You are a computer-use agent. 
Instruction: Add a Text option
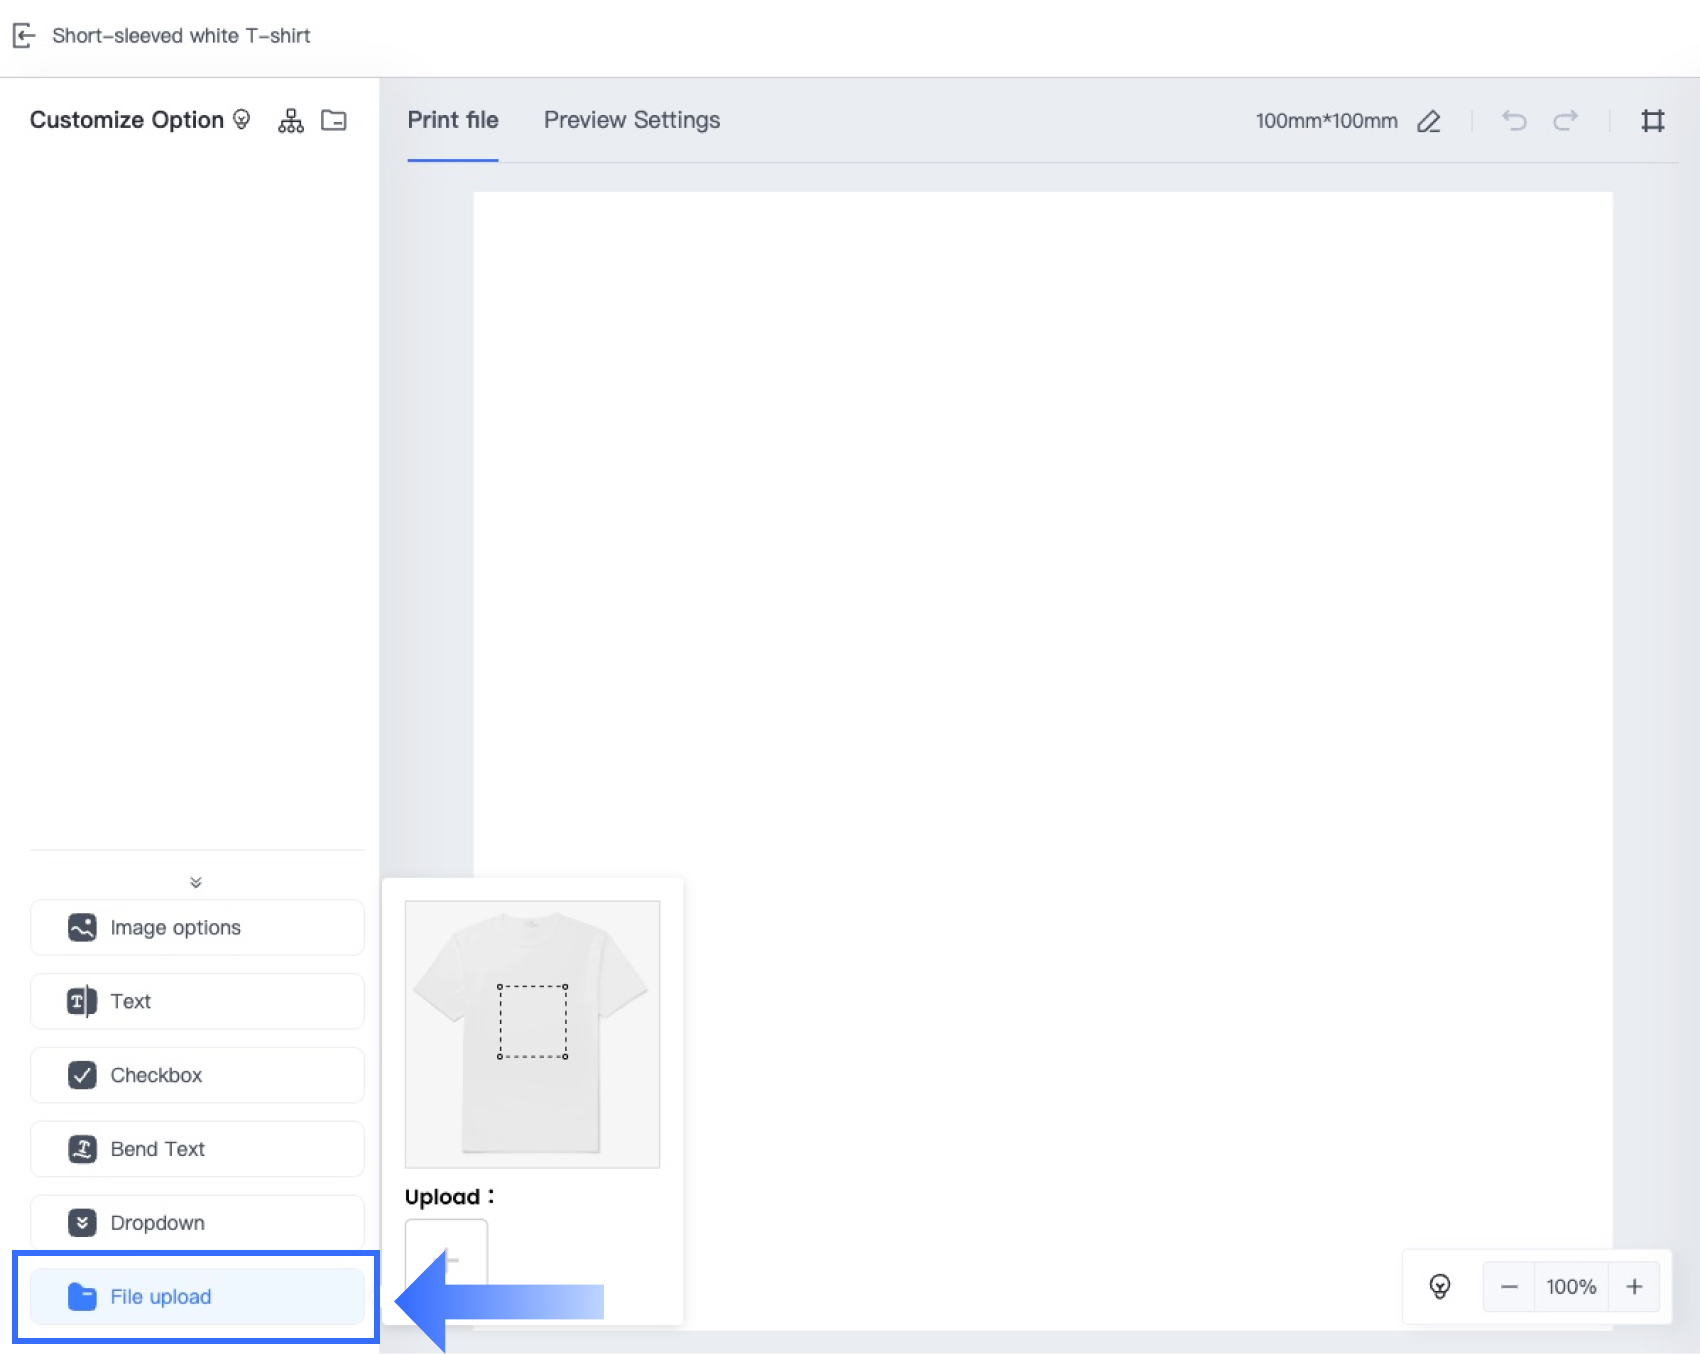pyautogui.click(x=197, y=1001)
